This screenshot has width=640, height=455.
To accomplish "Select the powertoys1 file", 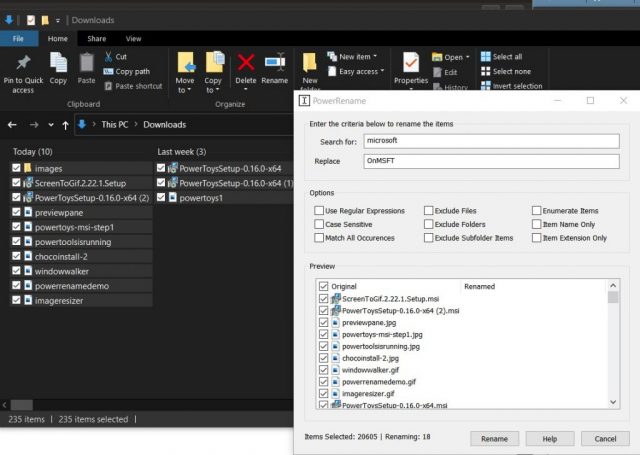I will 201,198.
